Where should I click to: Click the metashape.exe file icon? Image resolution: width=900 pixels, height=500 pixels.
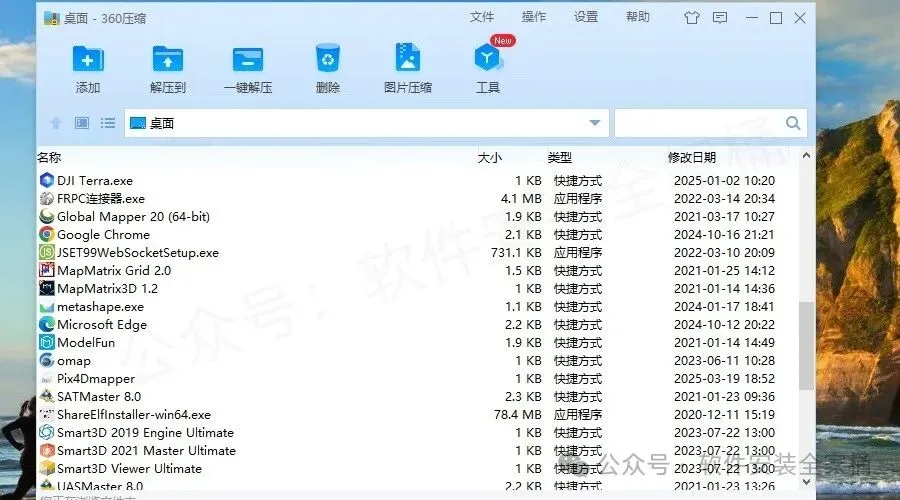(x=46, y=307)
